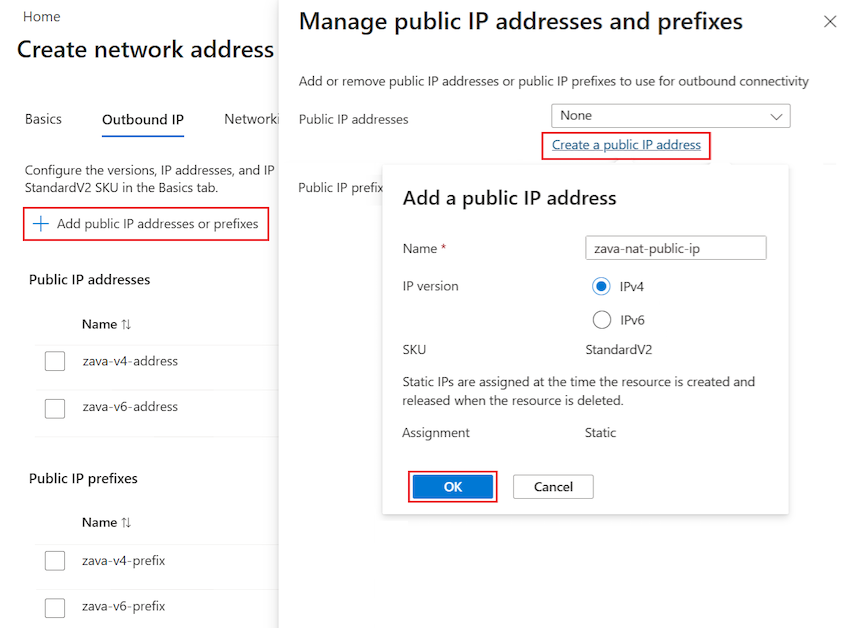Screen dimensions: 848x628
Task: Switch to the Networking tab
Action: coord(252,119)
